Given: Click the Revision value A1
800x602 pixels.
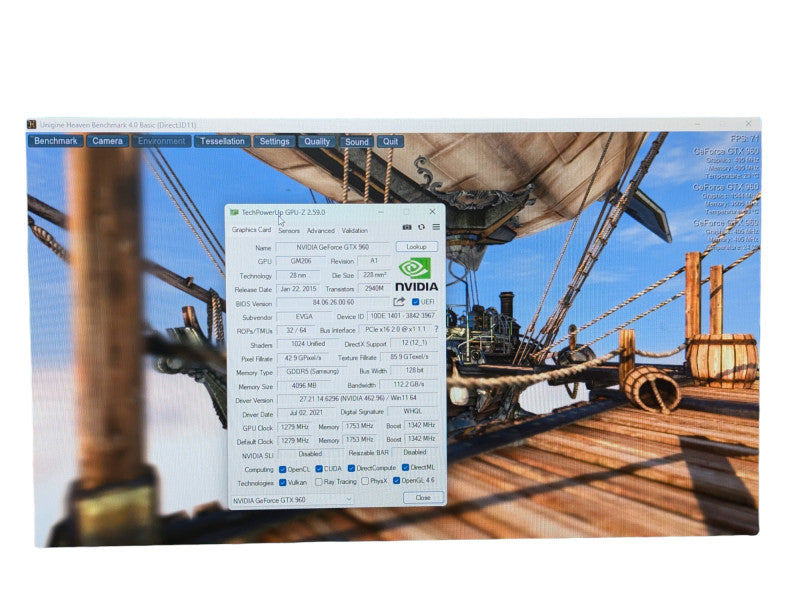Looking at the screenshot, I should point(374,261).
